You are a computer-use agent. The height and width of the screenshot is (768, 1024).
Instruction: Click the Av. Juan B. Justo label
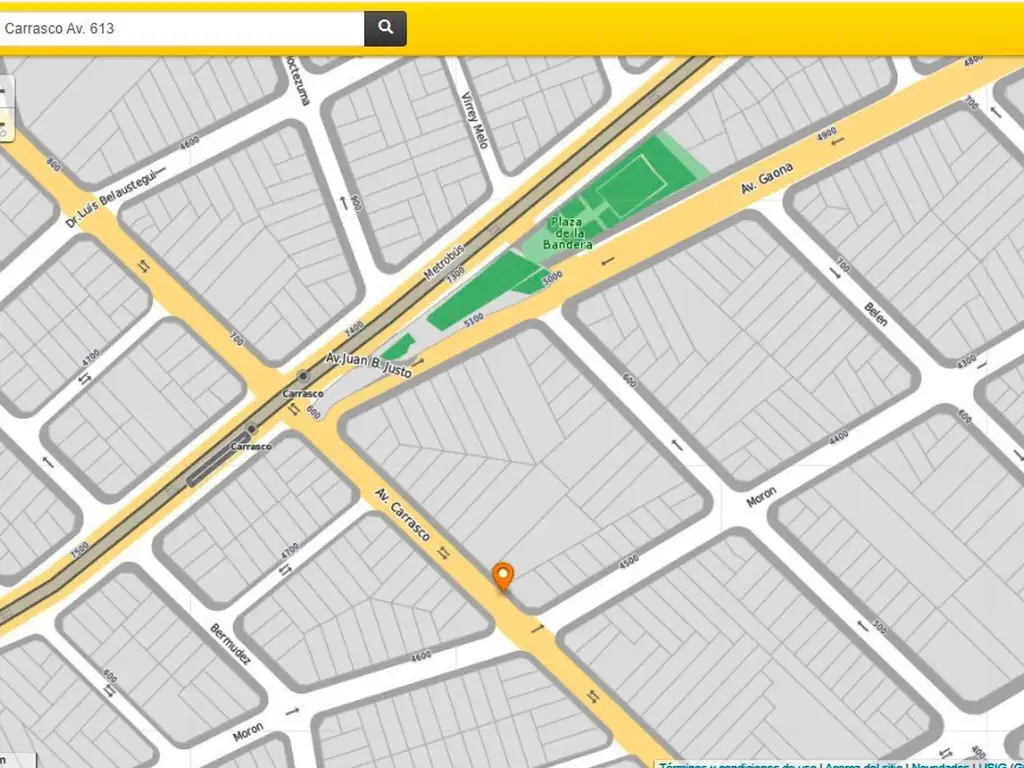[368, 363]
